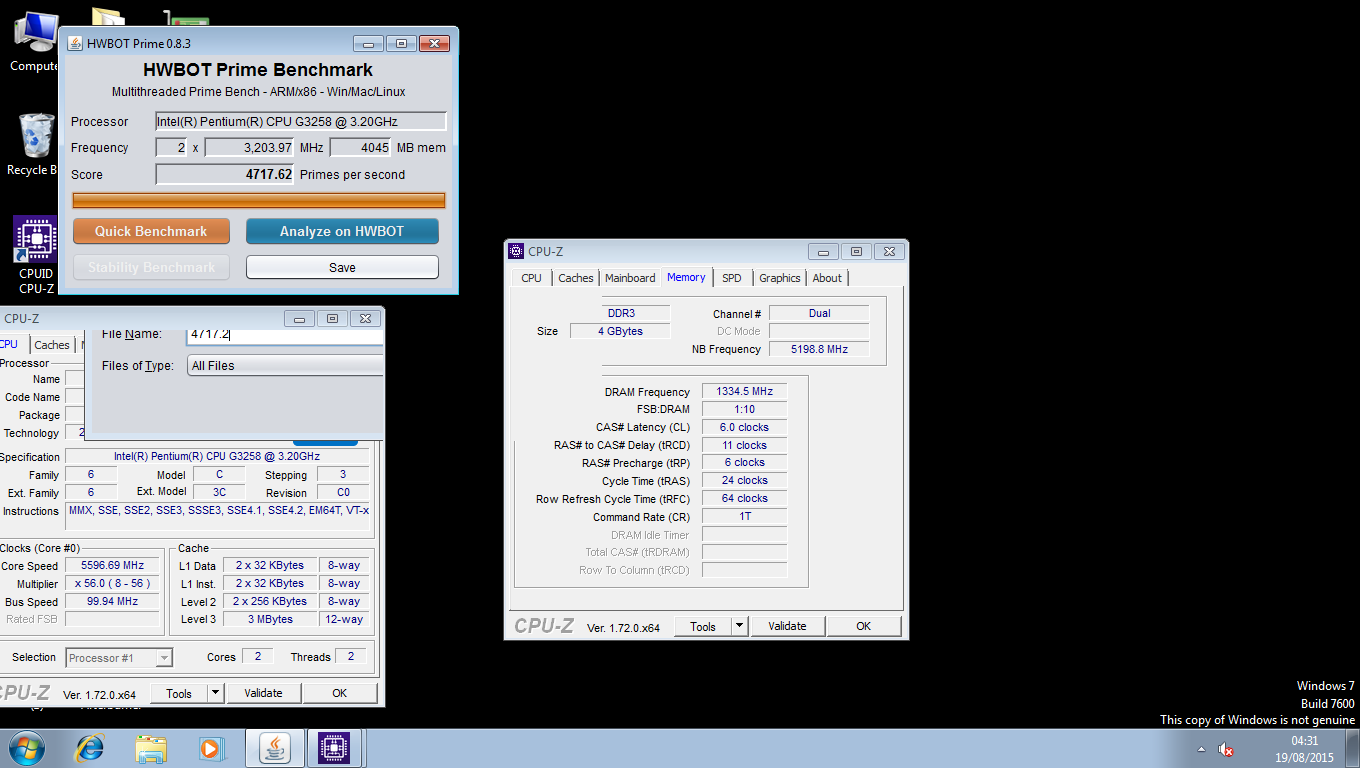Switch to the CPU-Z taskbar item

pos(334,748)
